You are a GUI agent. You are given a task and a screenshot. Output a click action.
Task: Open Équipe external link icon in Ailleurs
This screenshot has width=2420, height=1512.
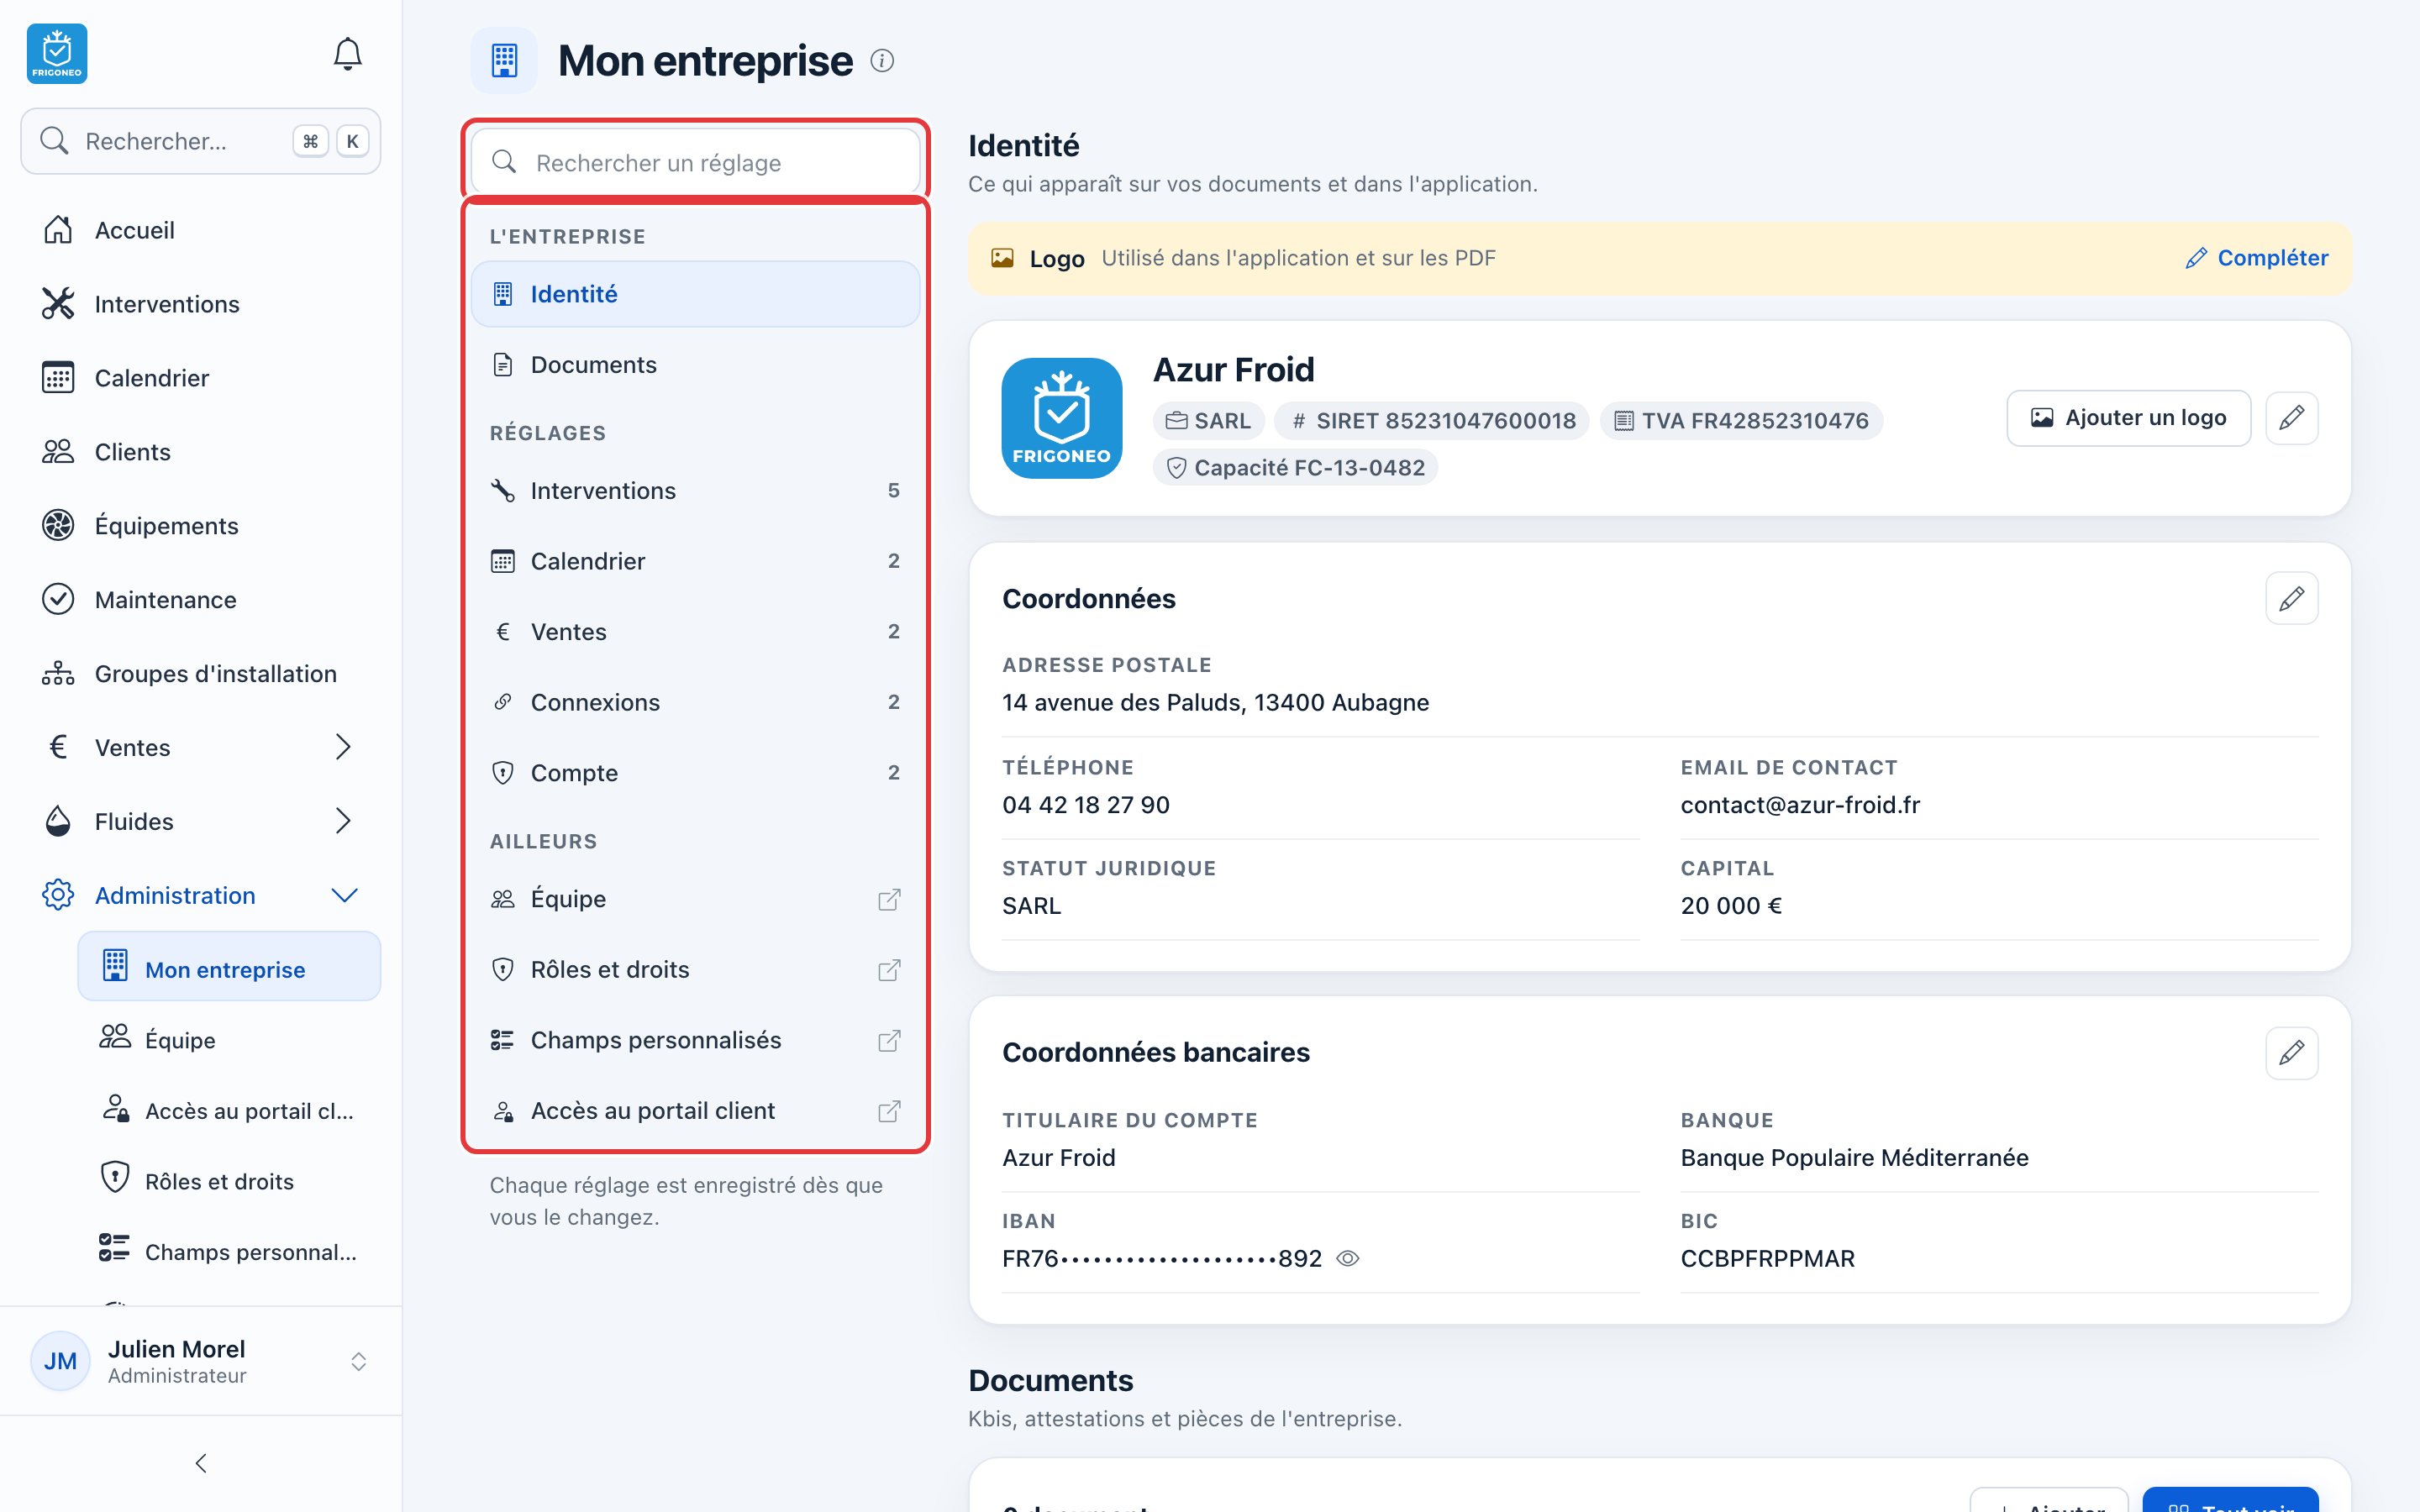pos(889,899)
